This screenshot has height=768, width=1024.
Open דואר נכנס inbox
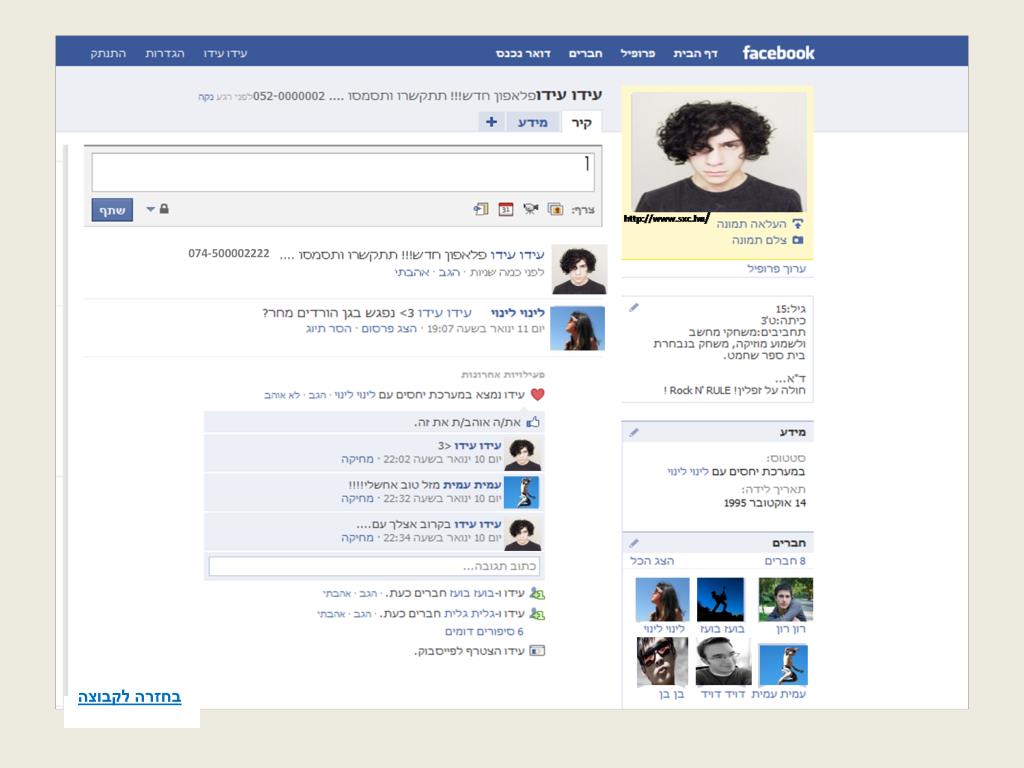523,54
